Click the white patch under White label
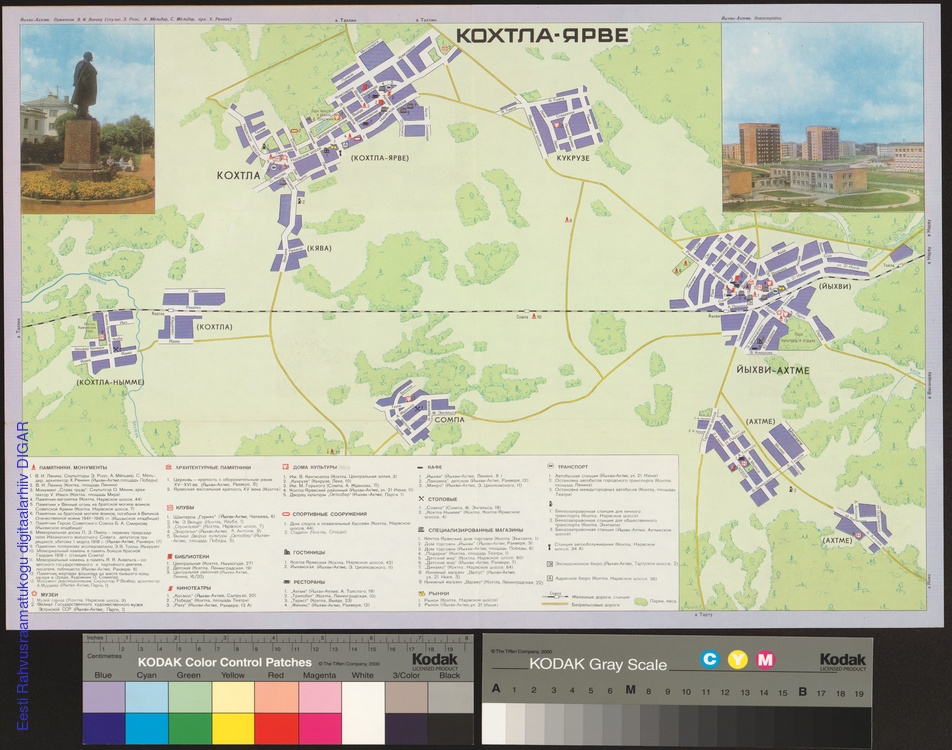Image resolution: width=952 pixels, height=750 pixels. tap(363, 712)
